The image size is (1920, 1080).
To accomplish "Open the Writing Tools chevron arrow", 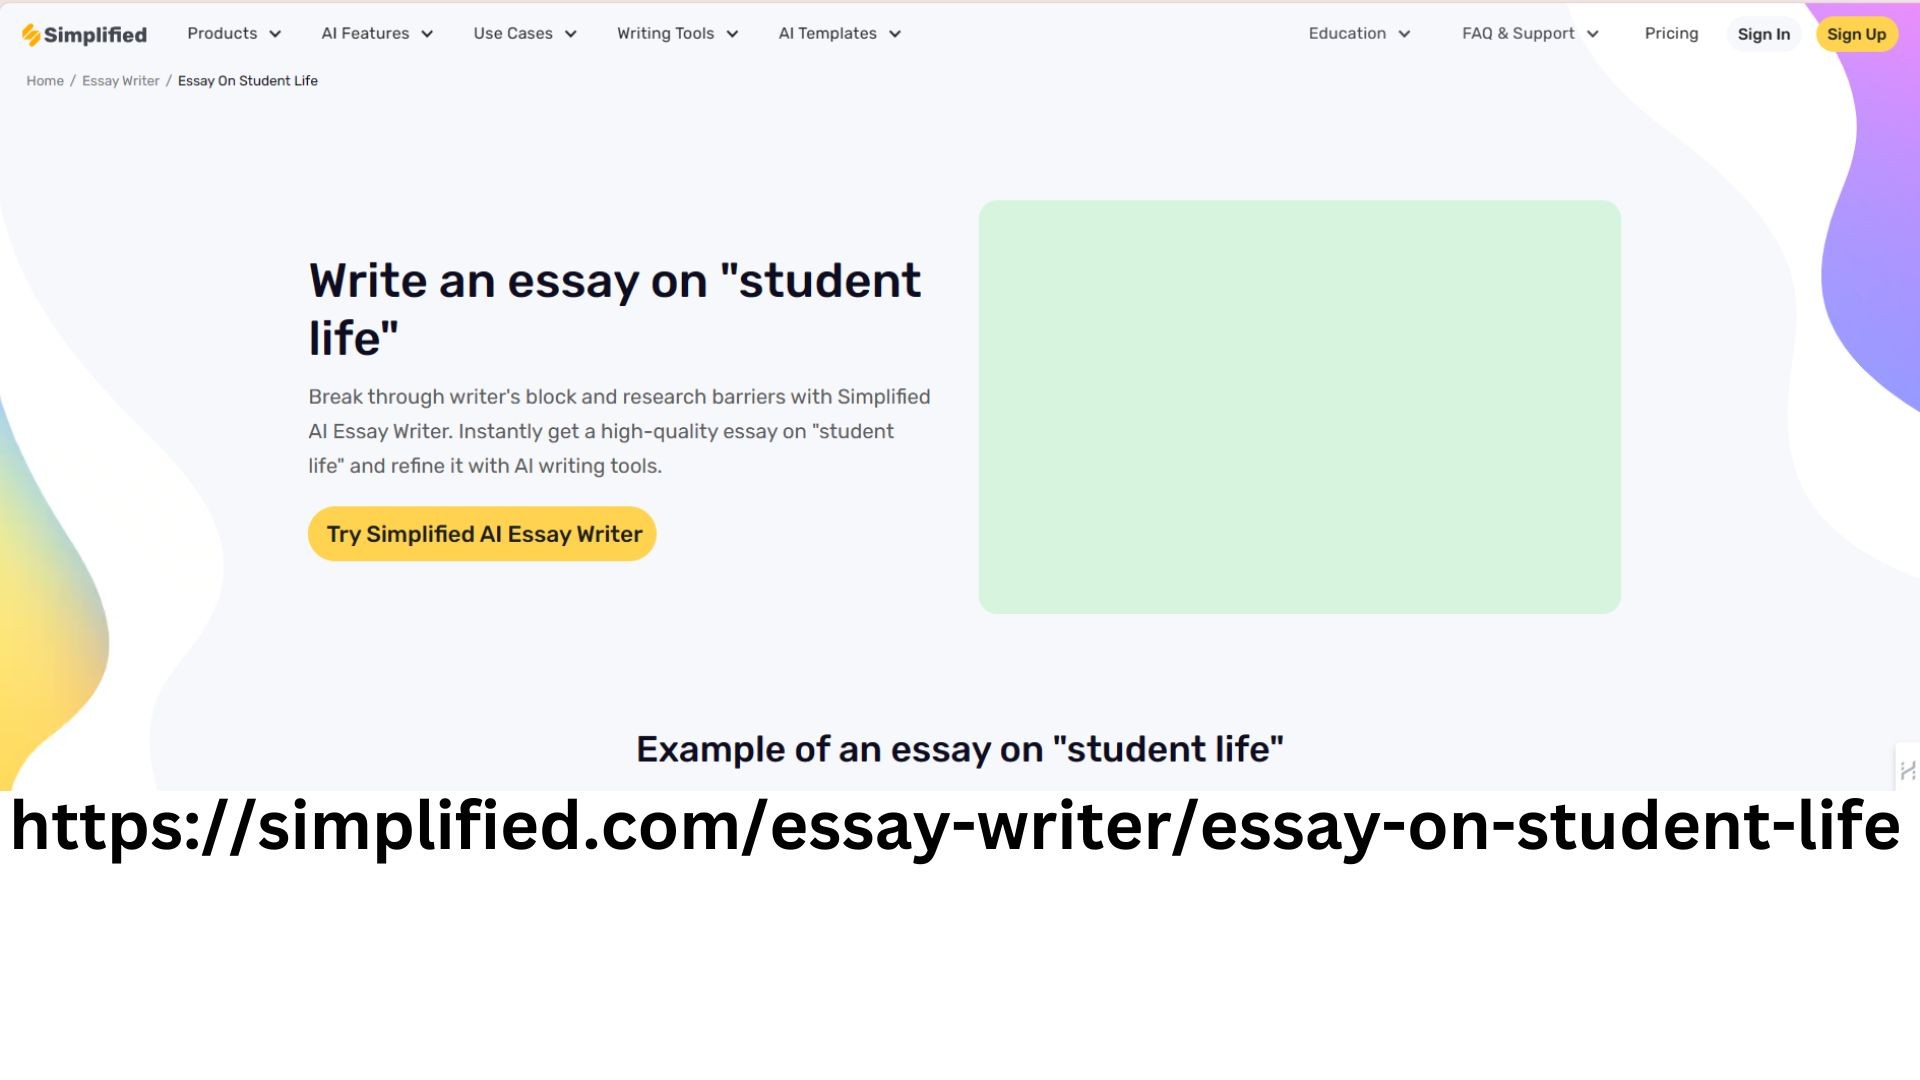I will pyautogui.click(x=732, y=34).
